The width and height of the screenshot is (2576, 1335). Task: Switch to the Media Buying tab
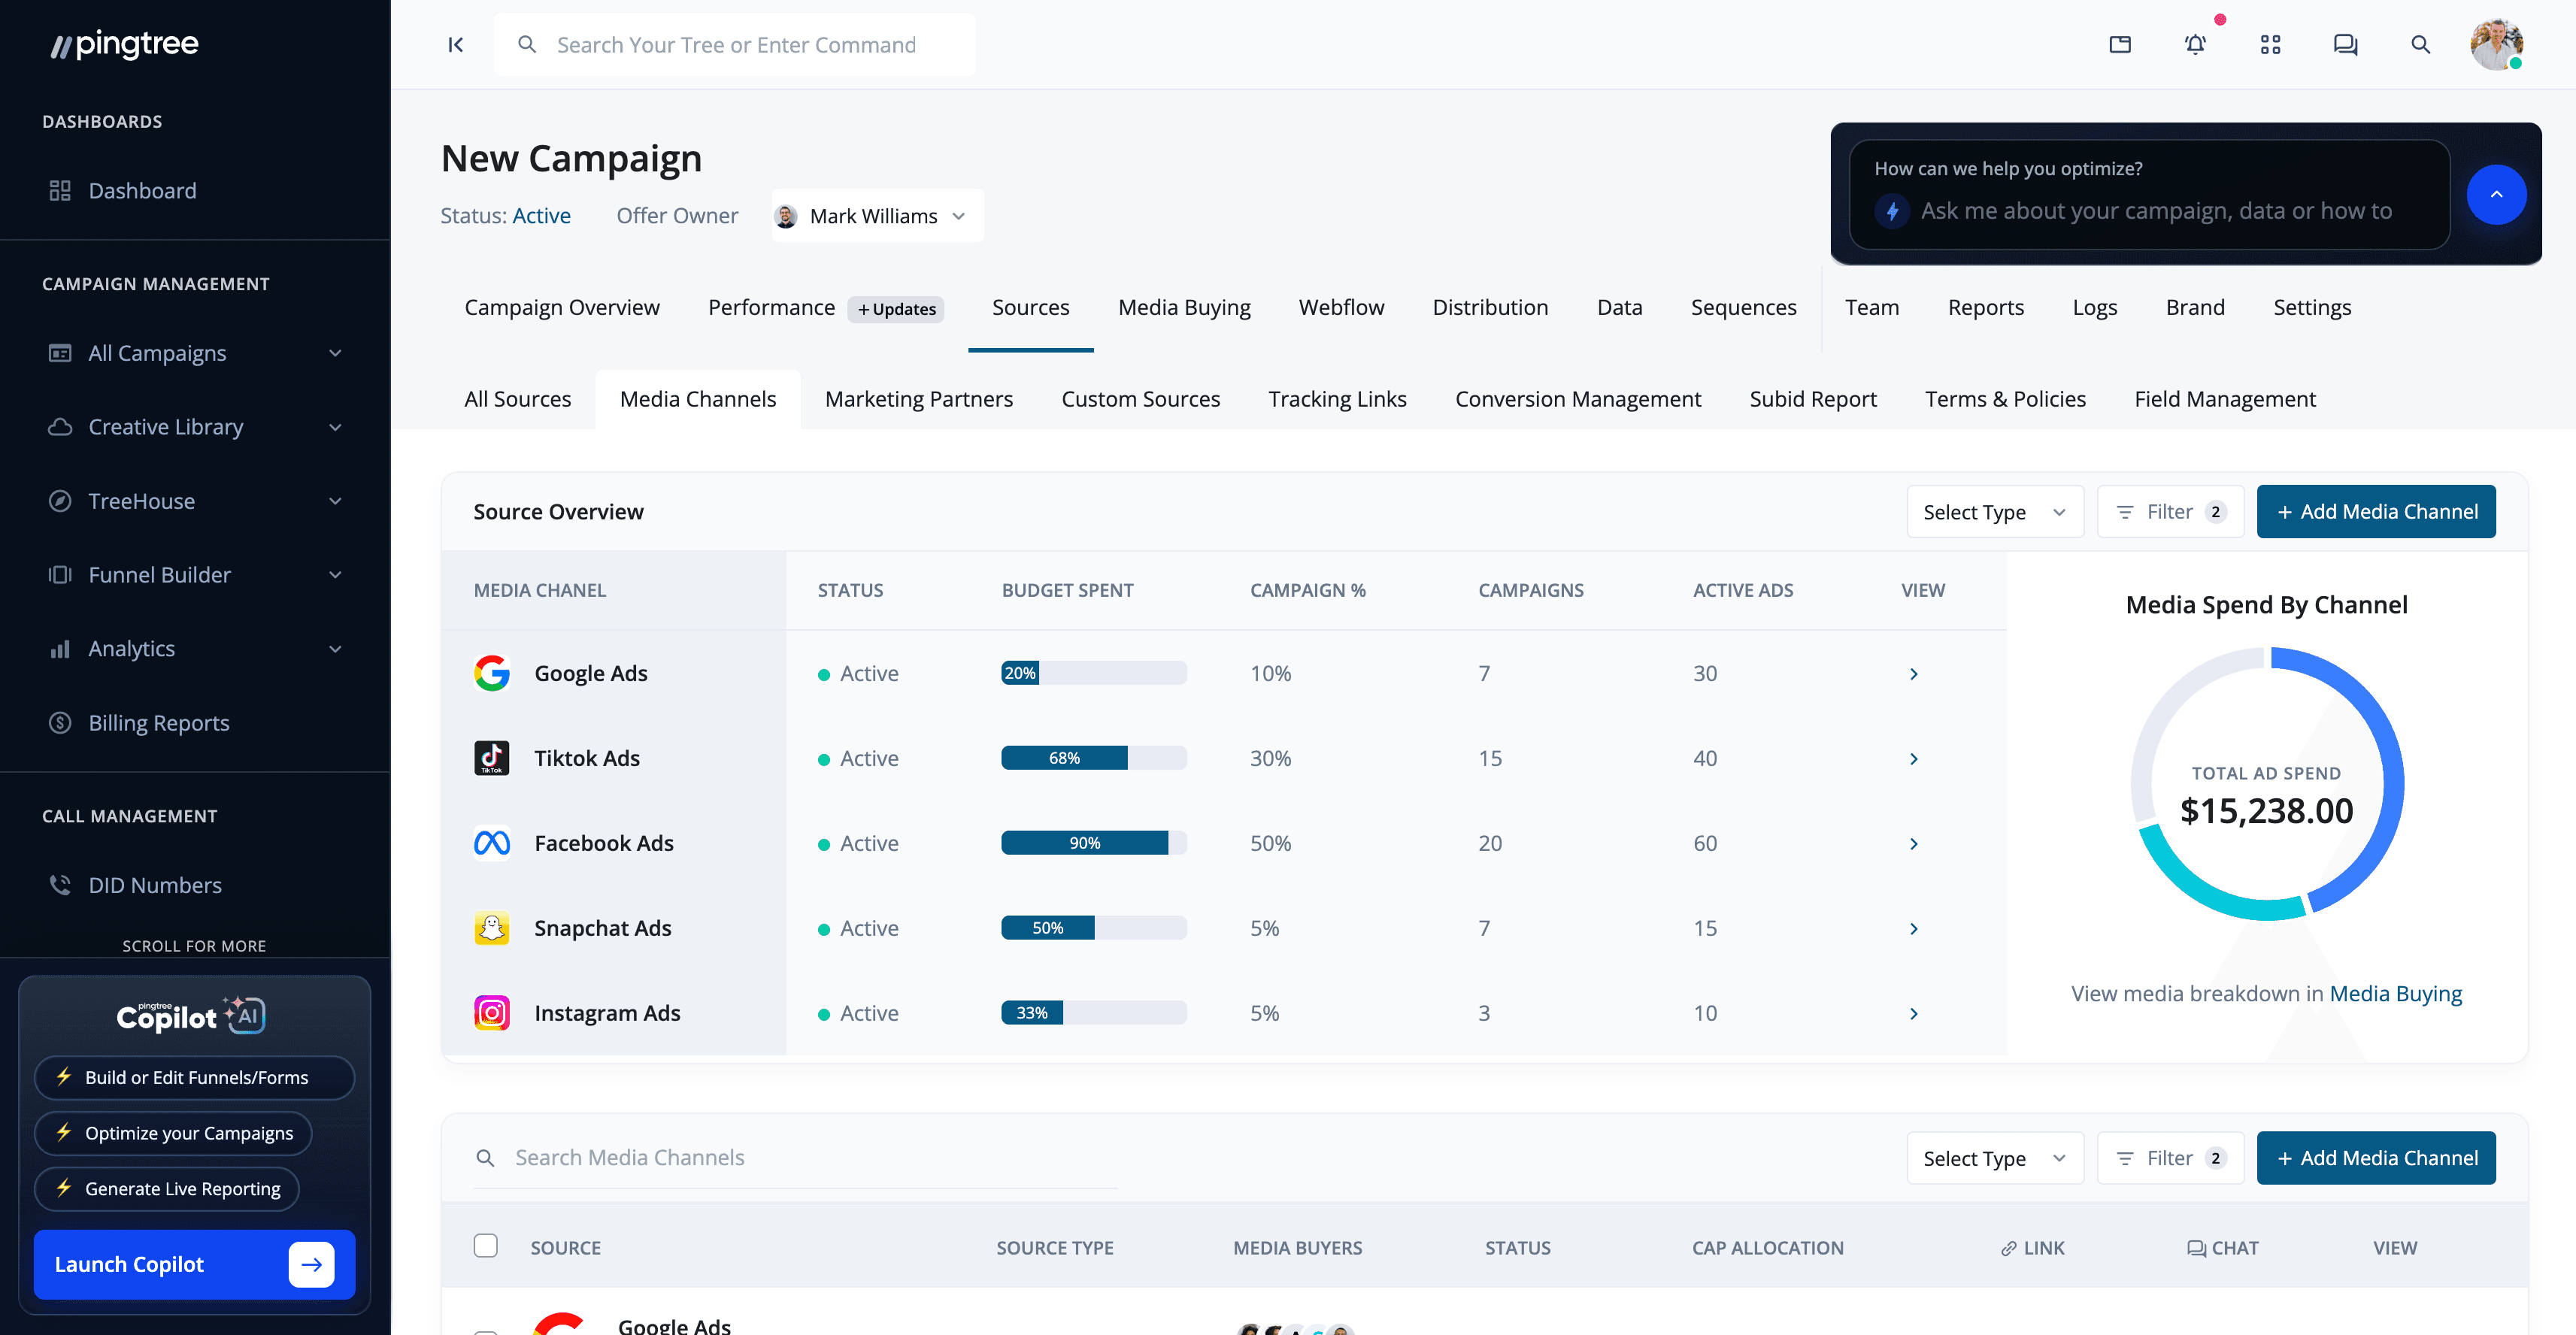1184,308
